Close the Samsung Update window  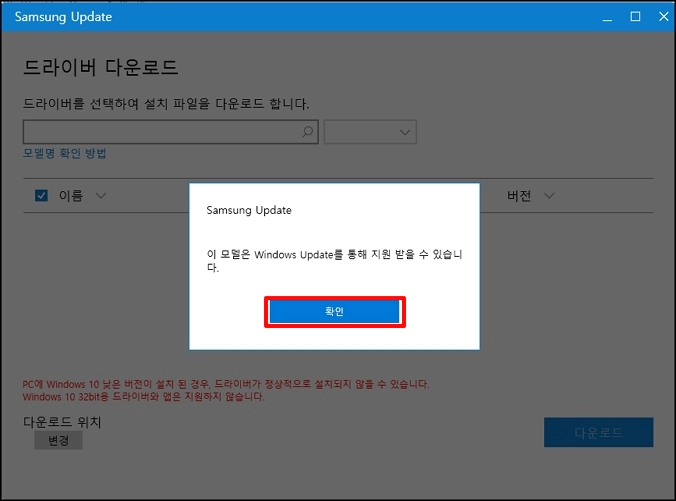pyautogui.click(x=663, y=17)
